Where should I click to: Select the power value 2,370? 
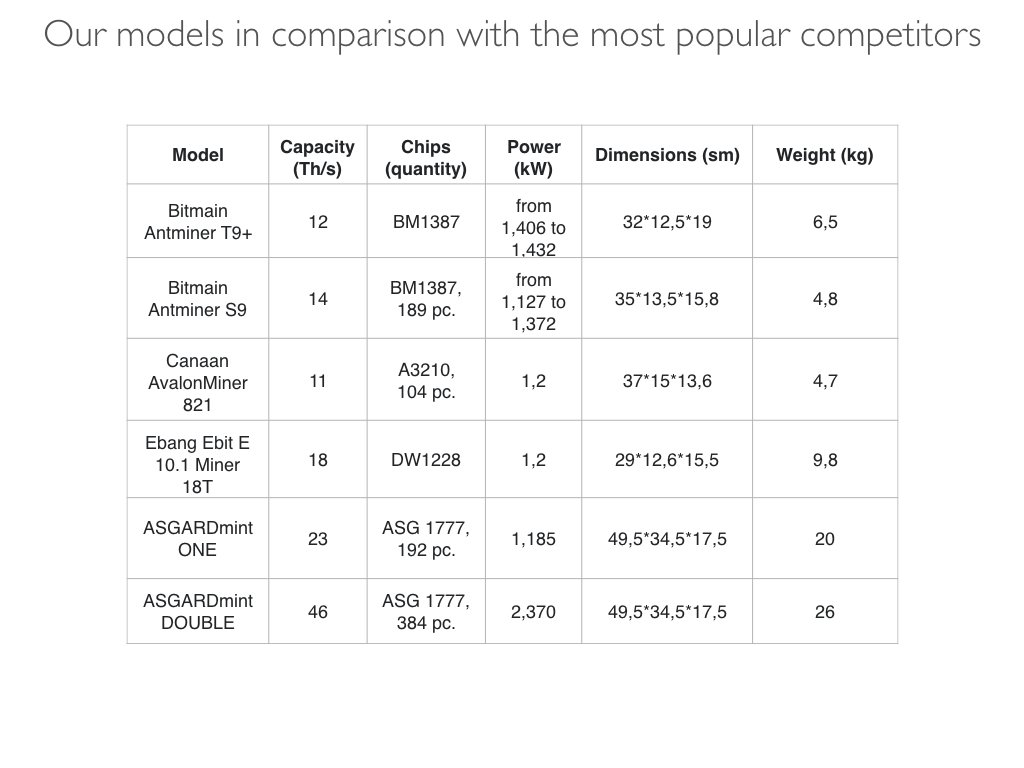coord(534,611)
